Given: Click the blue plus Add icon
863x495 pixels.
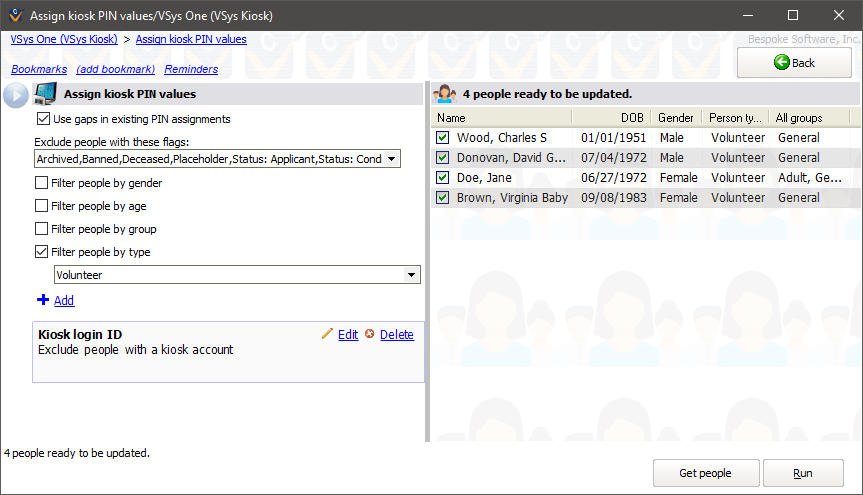Looking at the screenshot, I should coord(42,300).
